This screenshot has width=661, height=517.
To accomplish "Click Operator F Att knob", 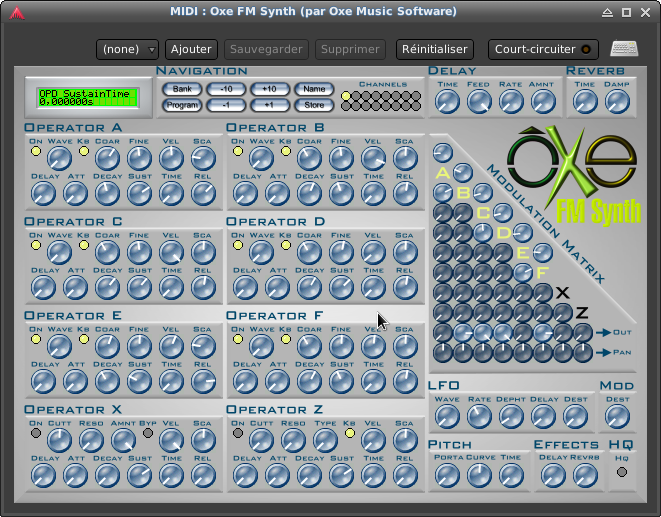I will click(x=277, y=382).
